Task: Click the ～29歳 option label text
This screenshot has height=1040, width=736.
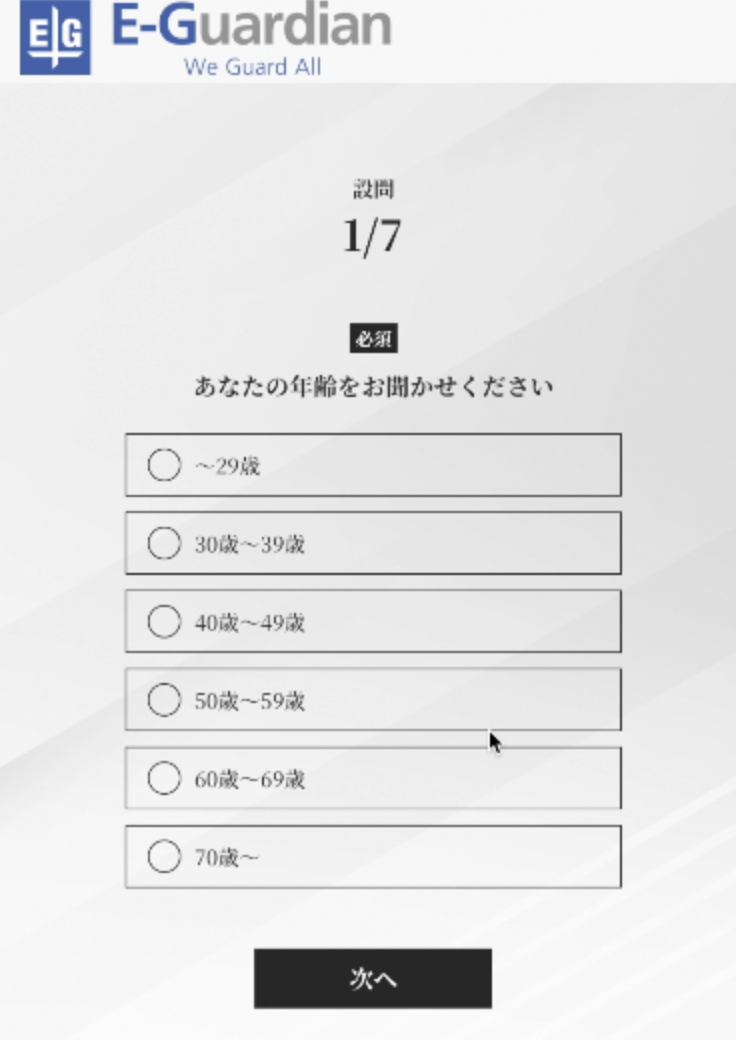Action: (227, 466)
